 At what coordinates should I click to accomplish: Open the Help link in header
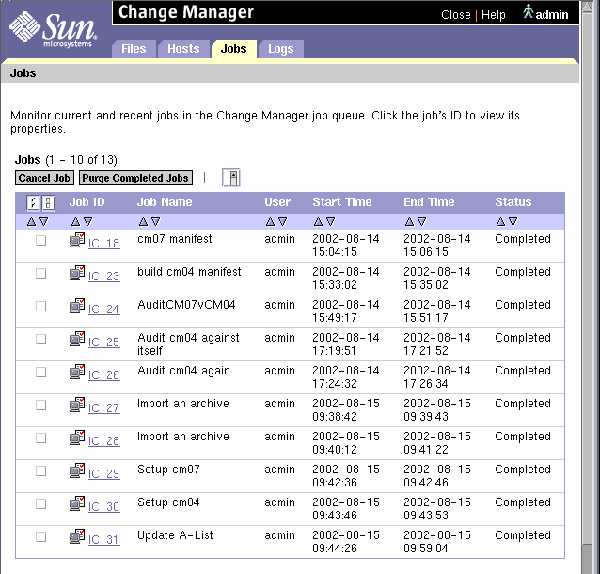(x=493, y=15)
